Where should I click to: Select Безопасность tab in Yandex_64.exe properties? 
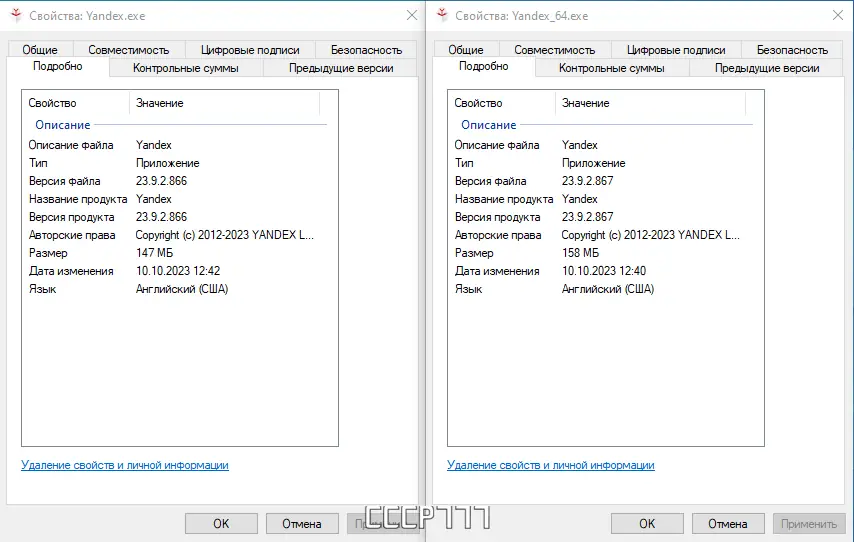pyautogui.click(x=792, y=50)
